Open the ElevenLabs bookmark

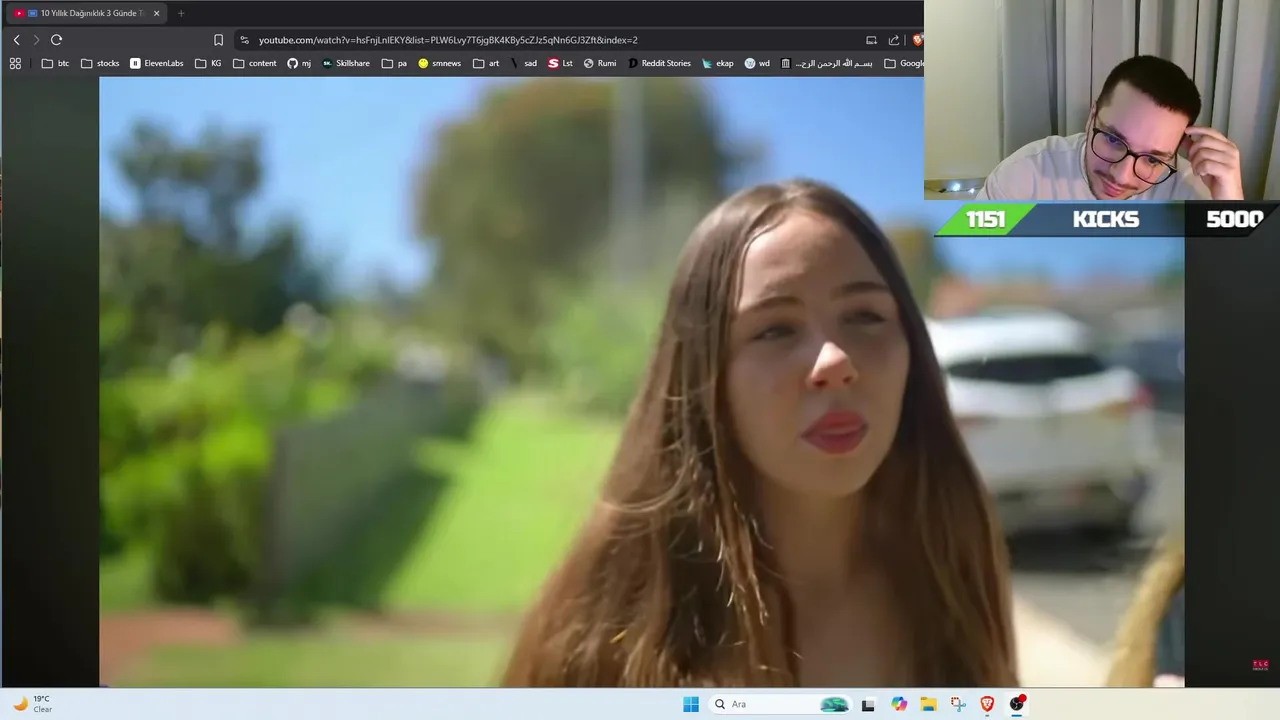pos(157,63)
